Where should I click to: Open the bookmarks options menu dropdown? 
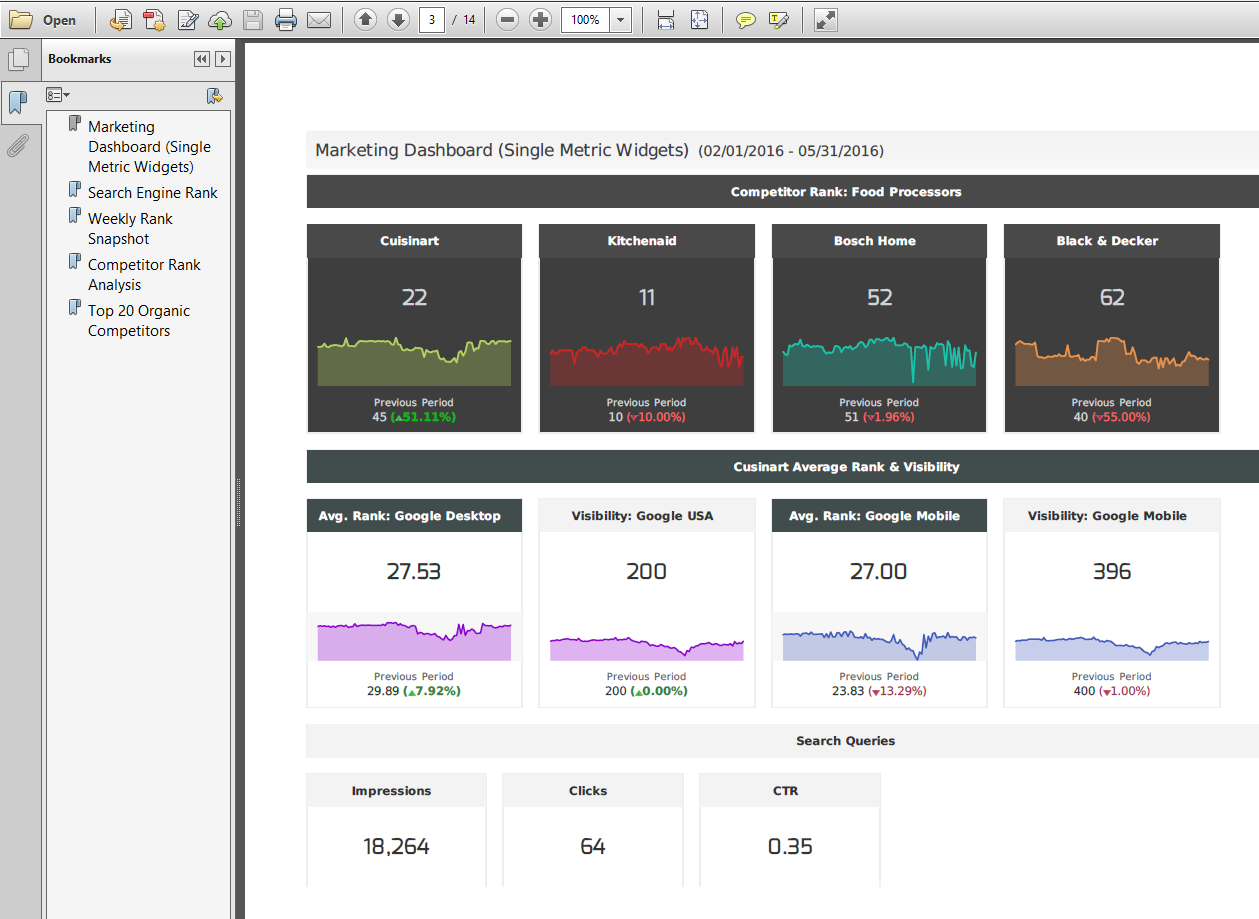(58, 95)
